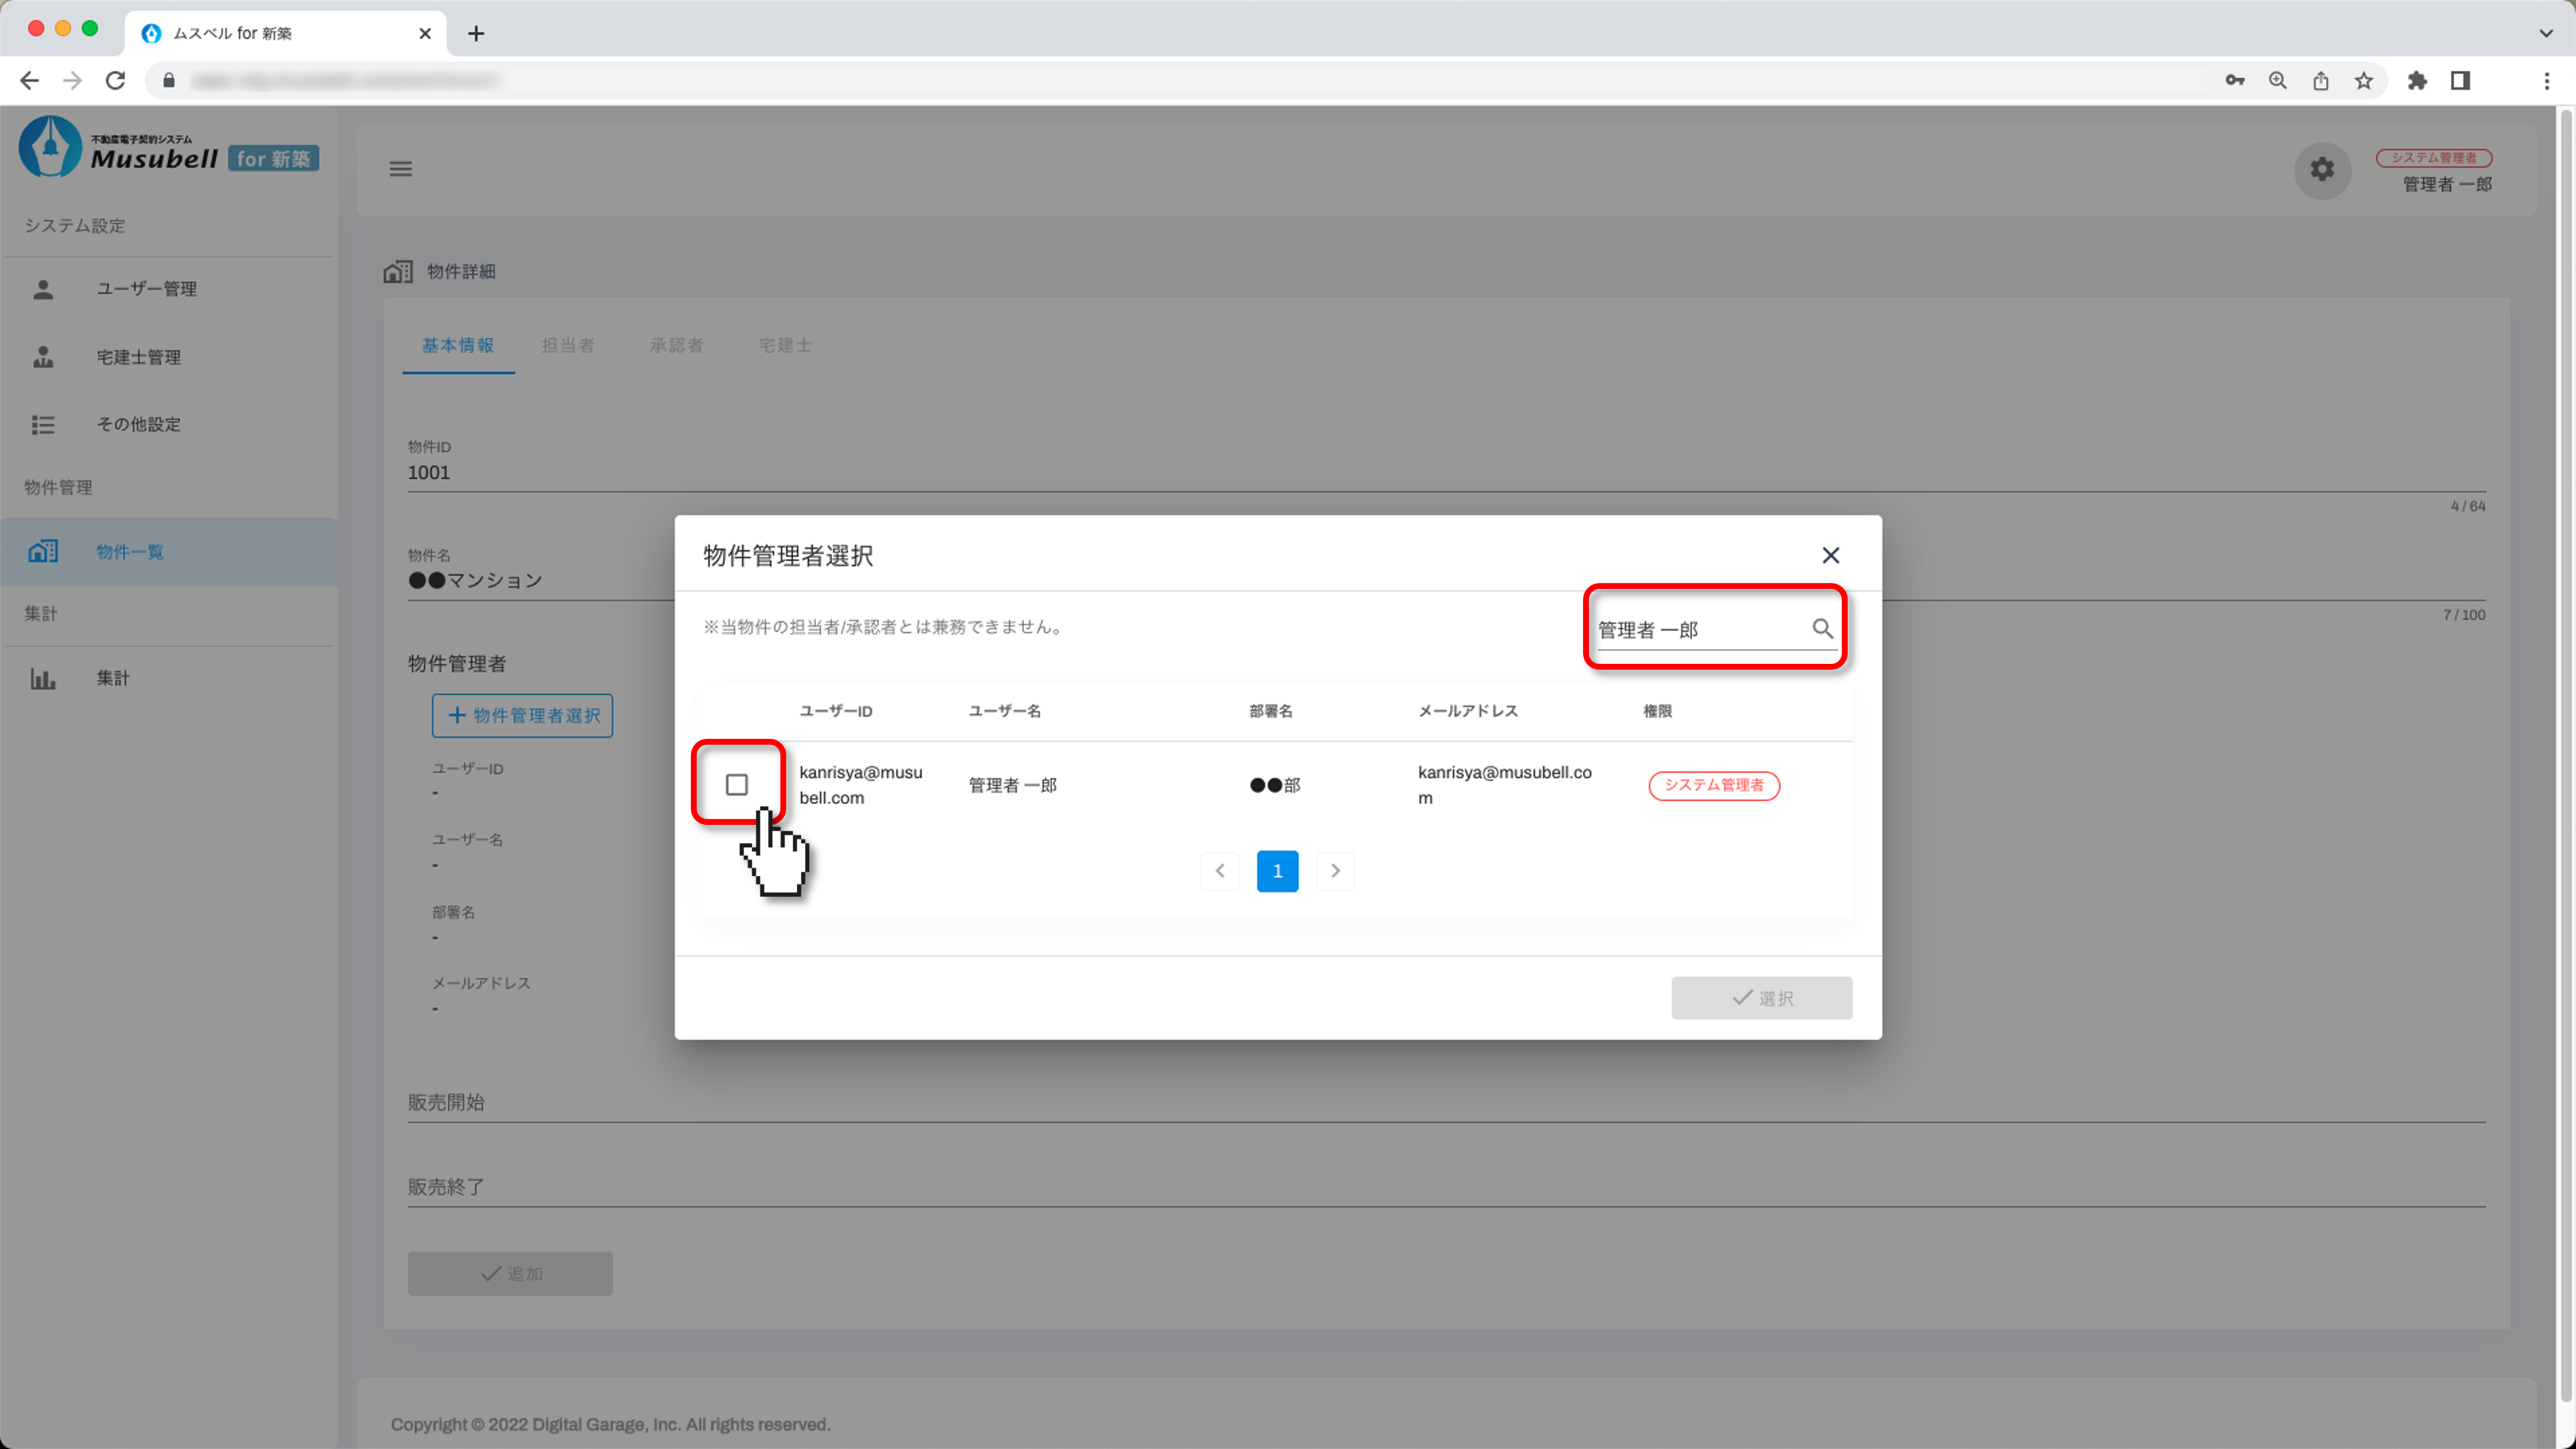Select page 1 in pagination

1277,871
